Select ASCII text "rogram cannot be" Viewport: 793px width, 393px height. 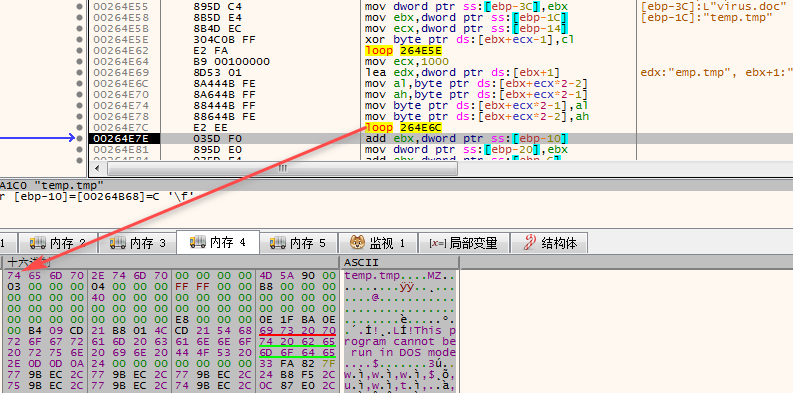pos(400,341)
